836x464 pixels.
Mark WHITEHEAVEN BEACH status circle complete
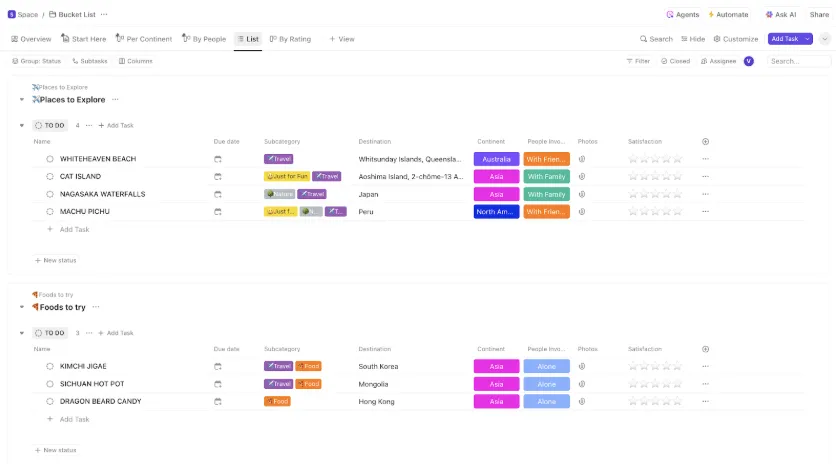coord(50,159)
